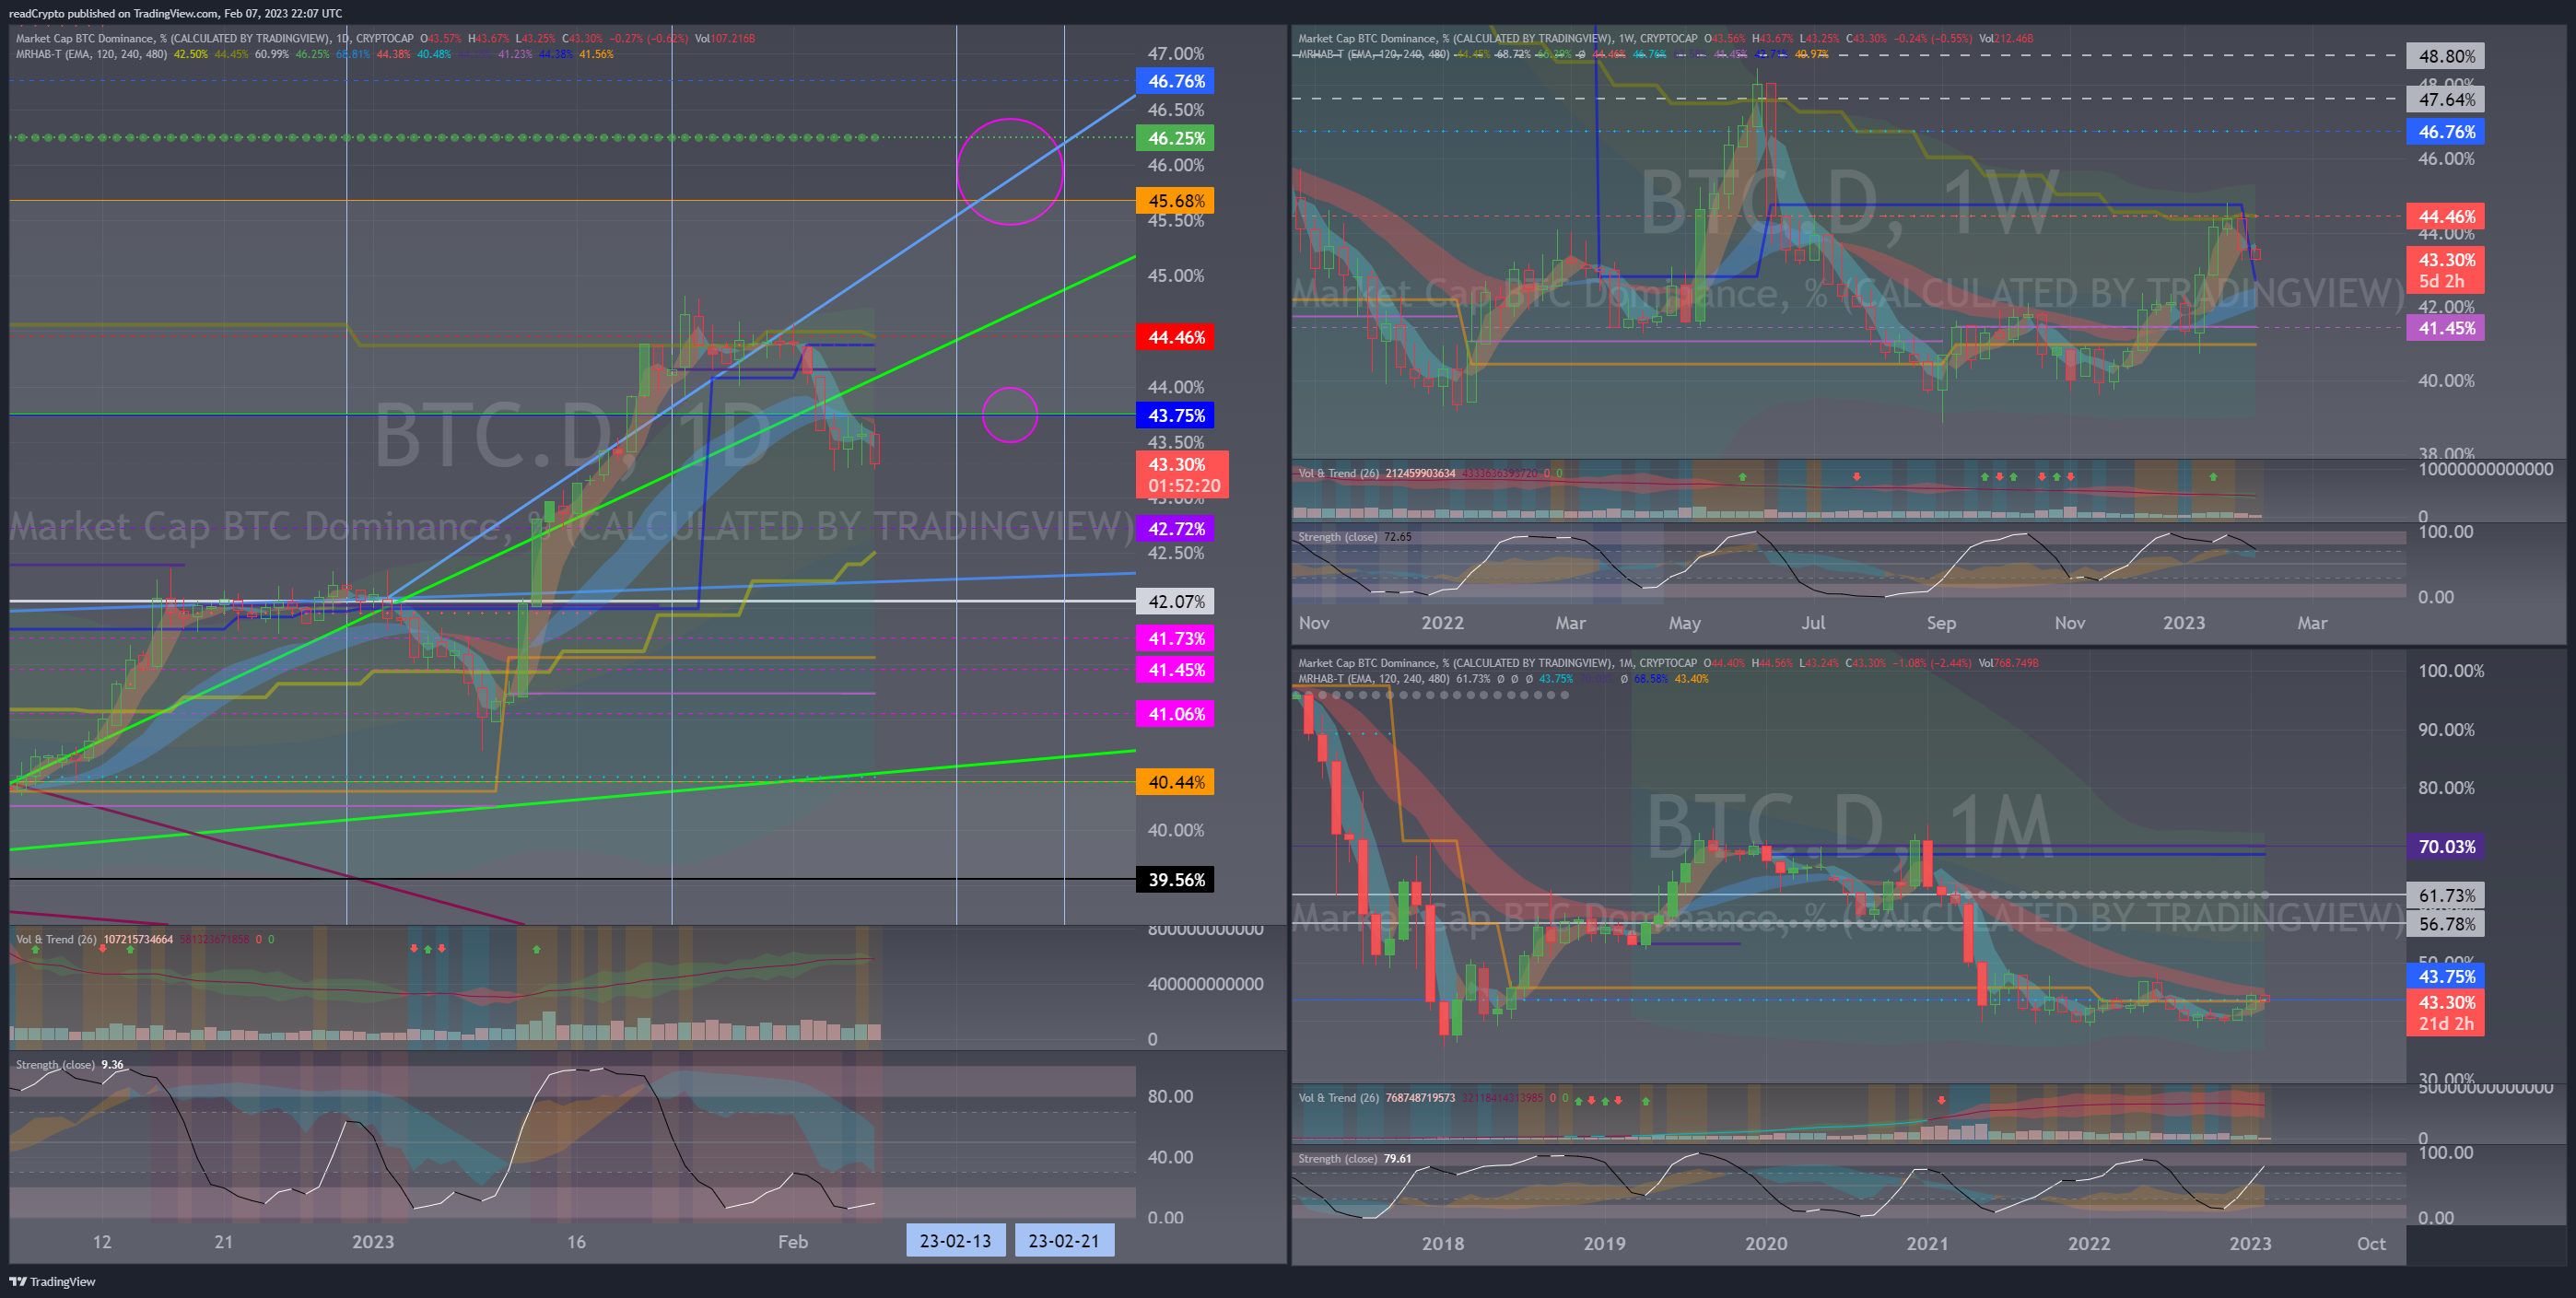Click the daily chart MRHAB-T (EMA, 120, 240, 480) legend

(x=92, y=54)
